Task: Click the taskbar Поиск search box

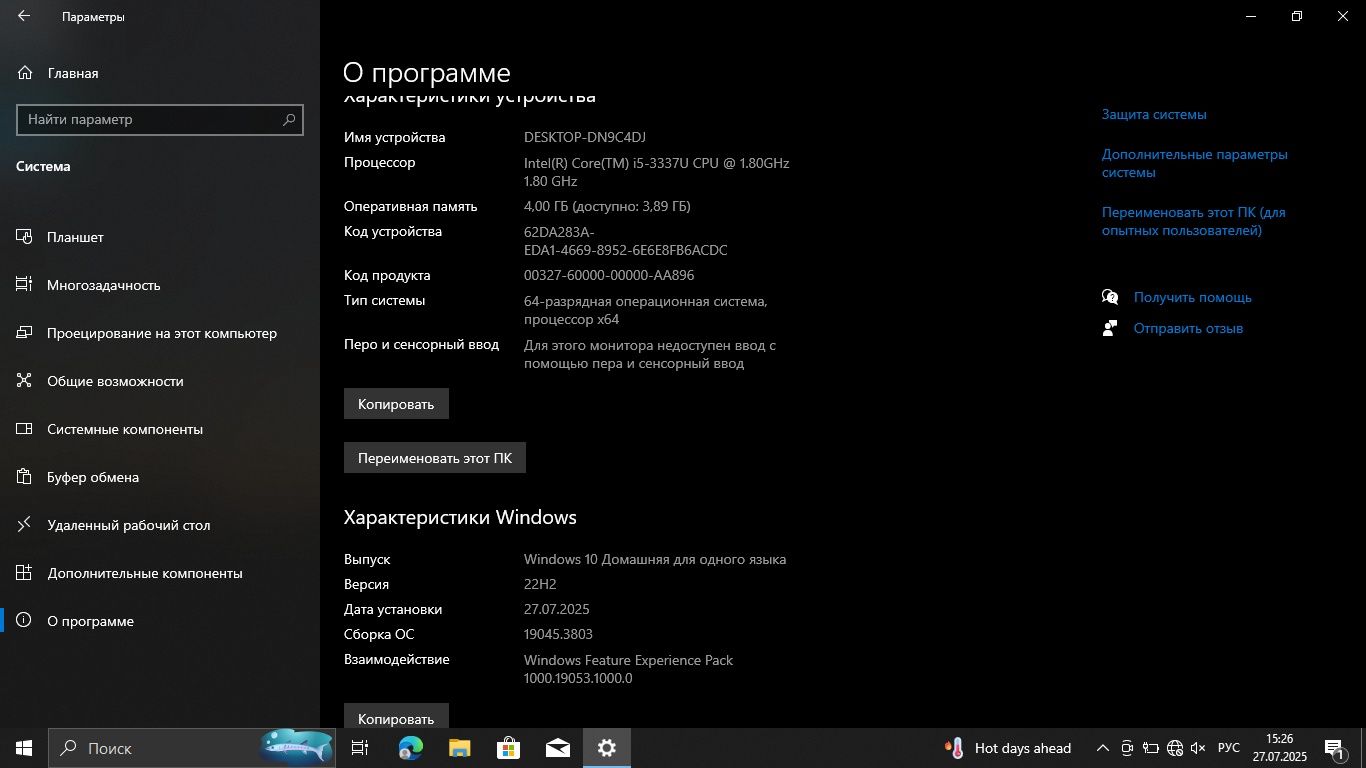Action: pos(192,748)
